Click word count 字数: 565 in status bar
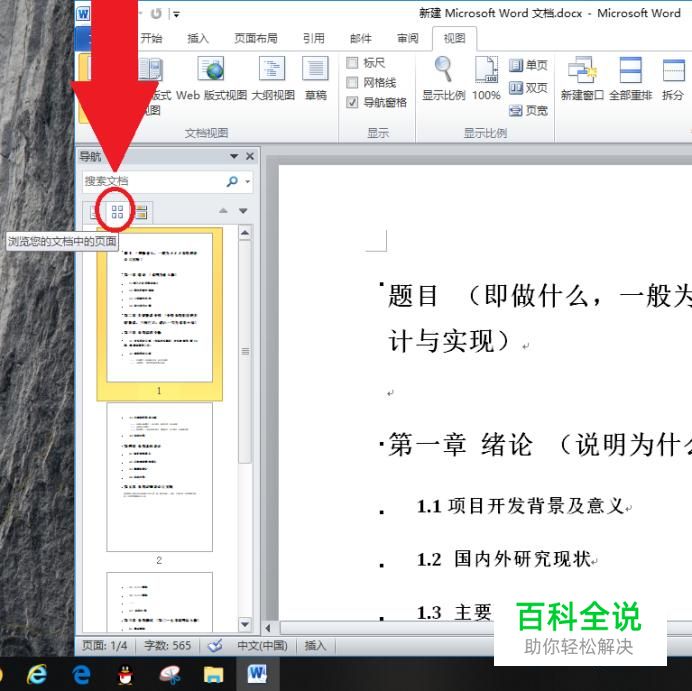This screenshot has height=691, width=692. pos(167,646)
